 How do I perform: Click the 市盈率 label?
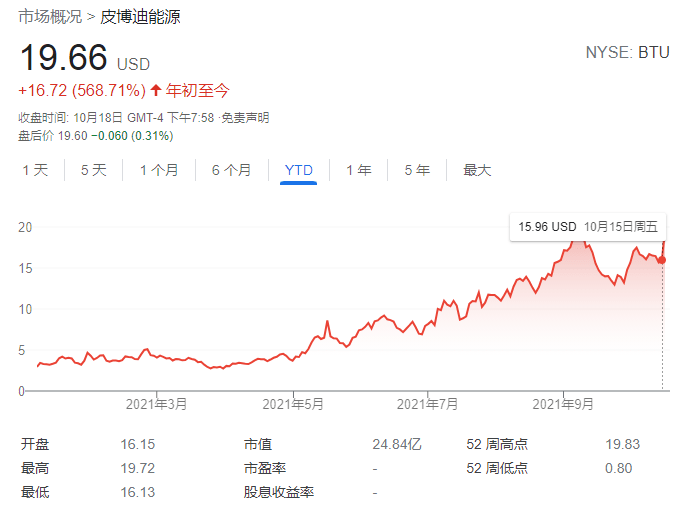click(x=265, y=468)
